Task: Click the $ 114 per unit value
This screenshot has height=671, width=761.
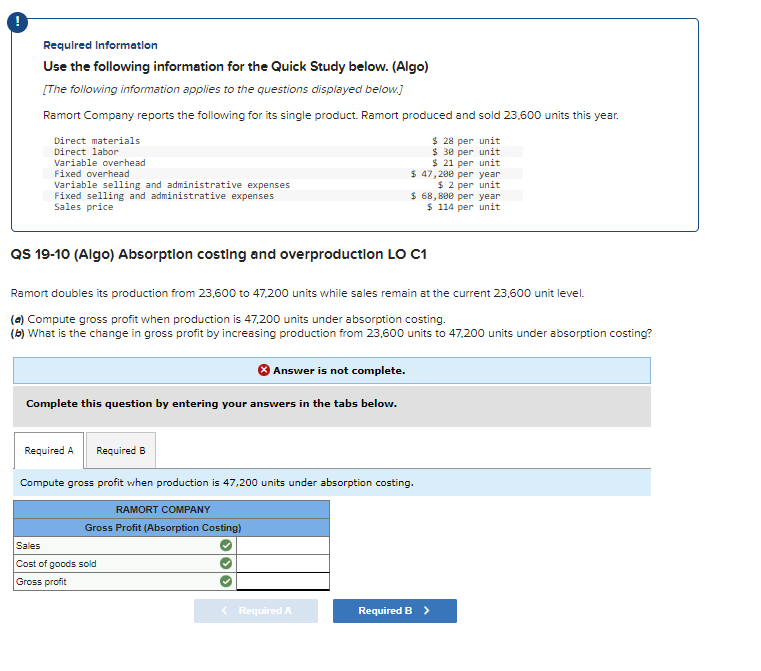Action: [463, 207]
